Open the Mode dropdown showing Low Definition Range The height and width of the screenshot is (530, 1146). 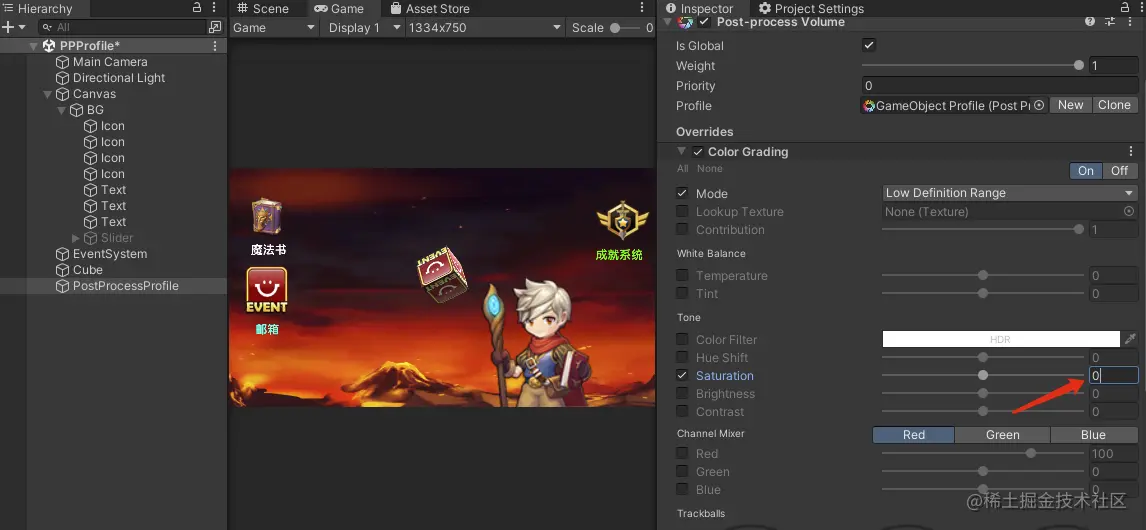pos(1009,193)
